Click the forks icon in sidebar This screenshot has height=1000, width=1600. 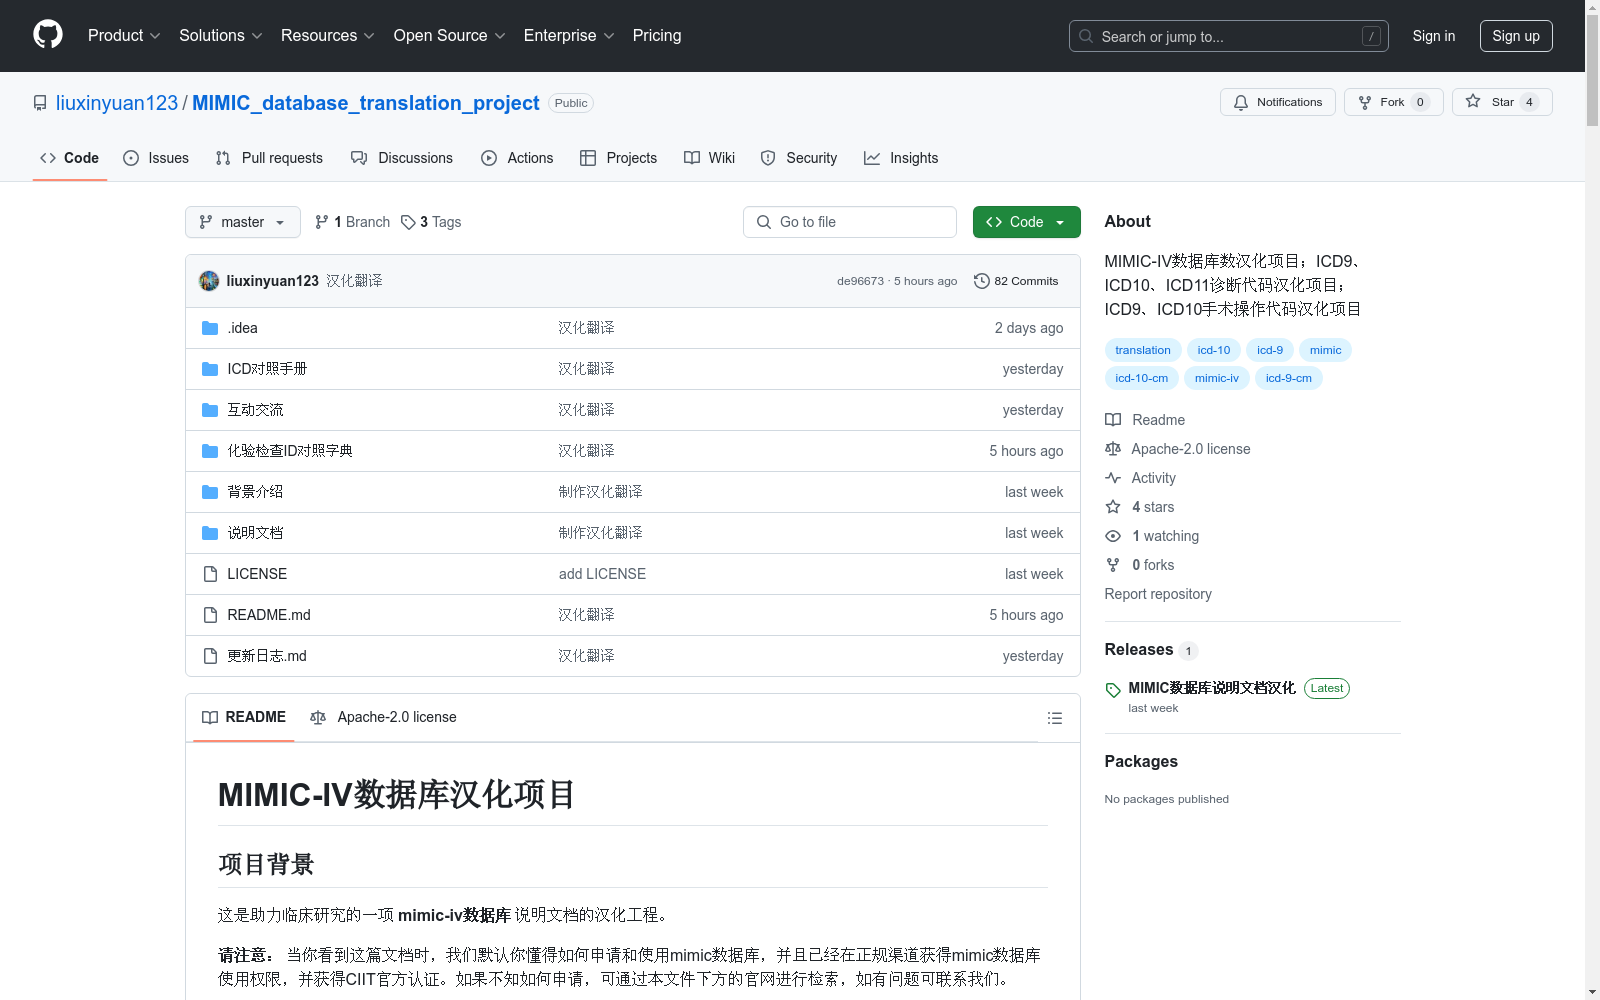point(1112,564)
